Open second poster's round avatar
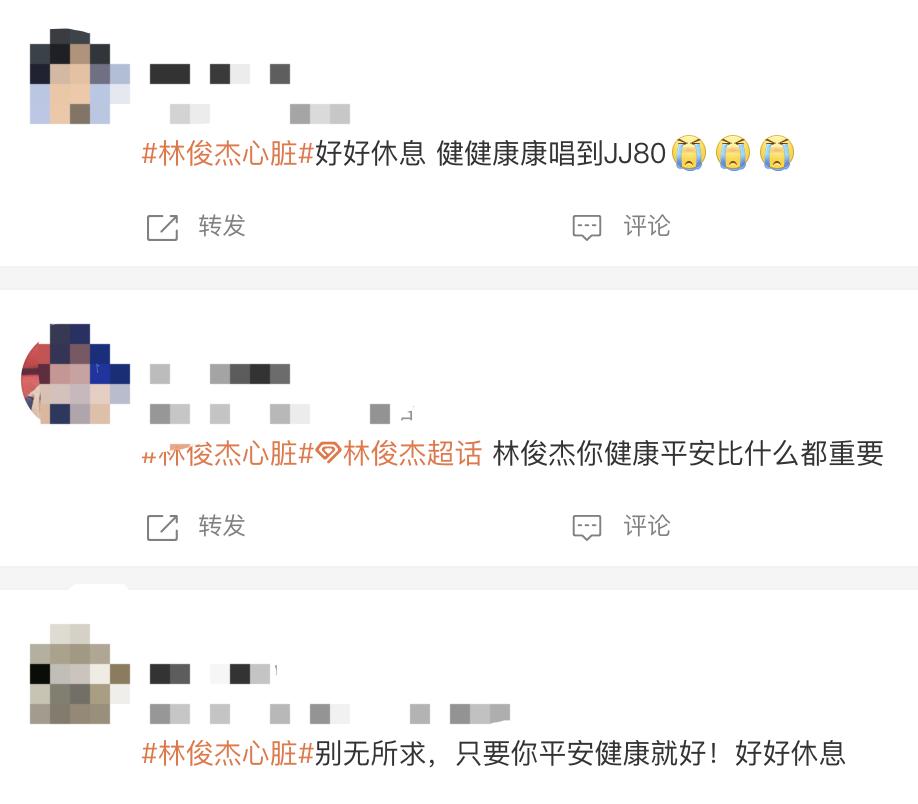This screenshot has height=804, width=918. 75,374
